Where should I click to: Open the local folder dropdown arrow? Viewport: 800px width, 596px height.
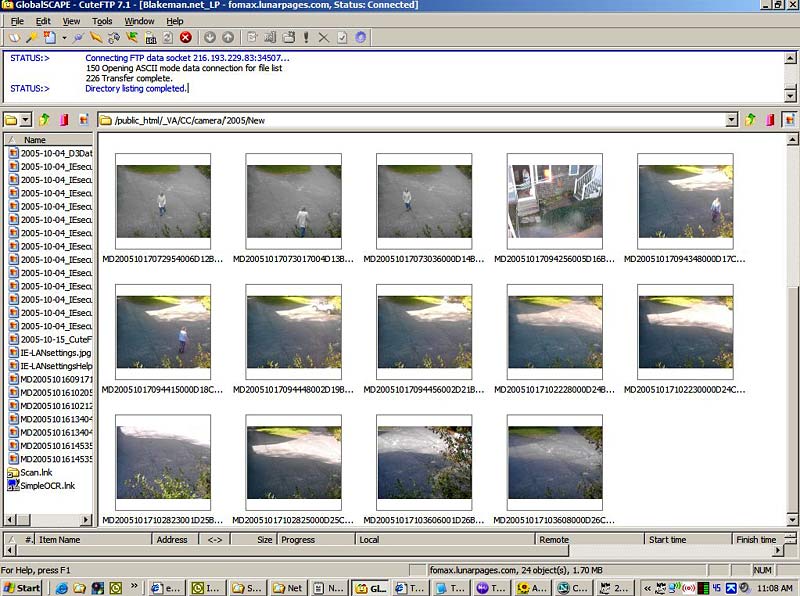pos(27,120)
